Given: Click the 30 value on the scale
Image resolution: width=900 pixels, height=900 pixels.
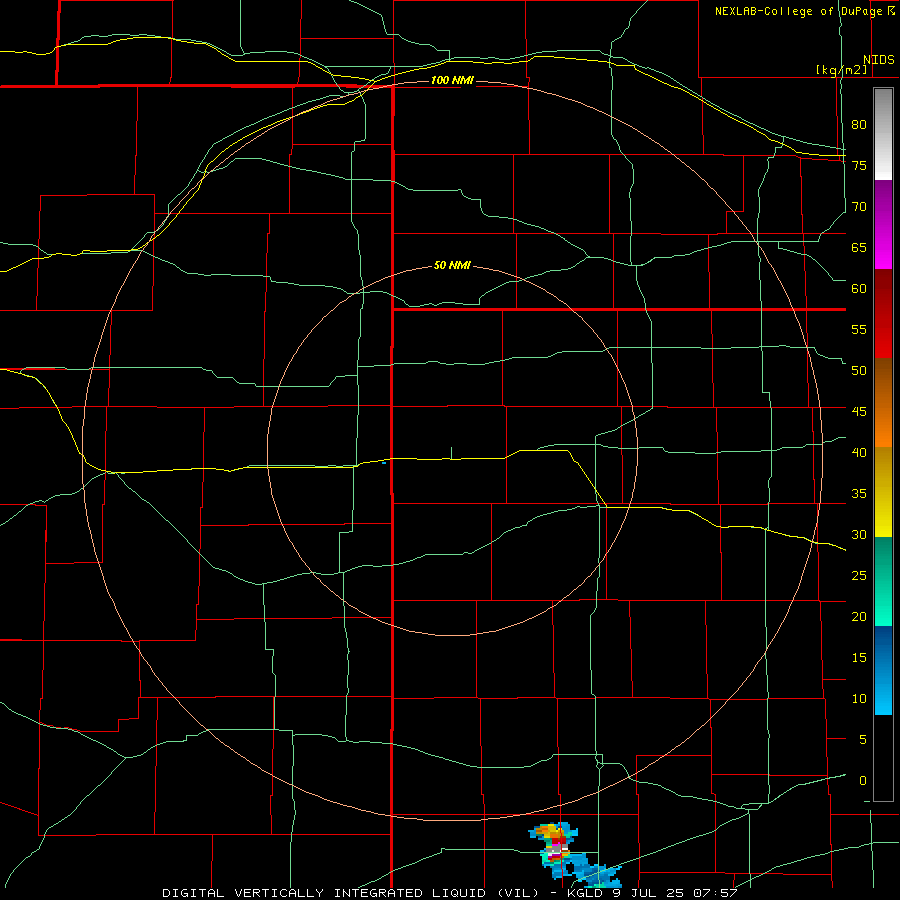Looking at the screenshot, I should [859, 534].
